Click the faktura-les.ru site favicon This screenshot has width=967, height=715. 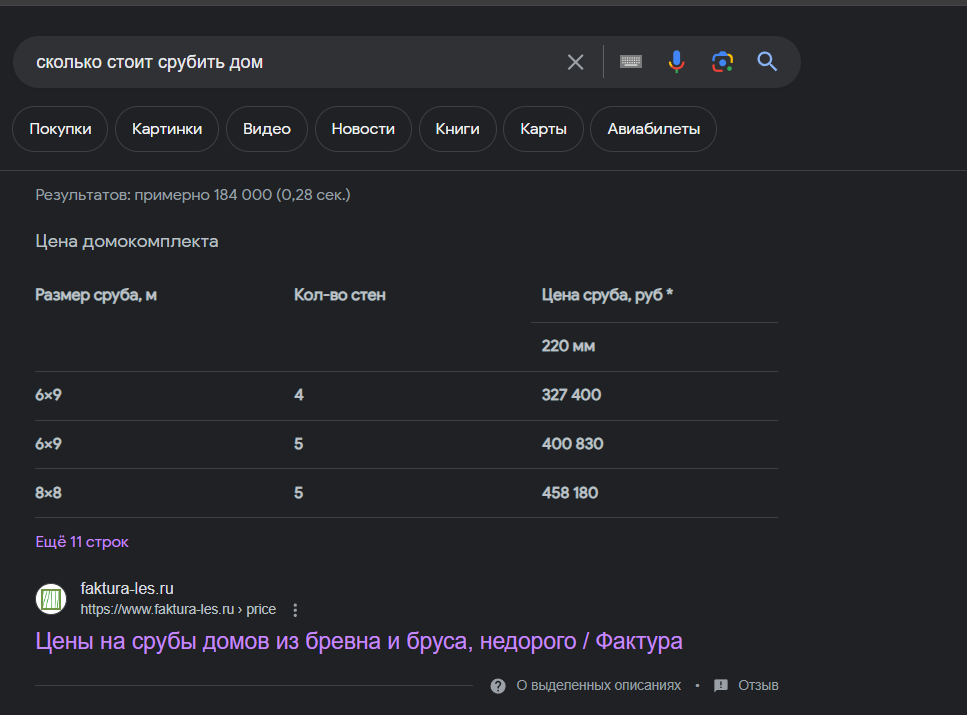pyautogui.click(x=51, y=599)
